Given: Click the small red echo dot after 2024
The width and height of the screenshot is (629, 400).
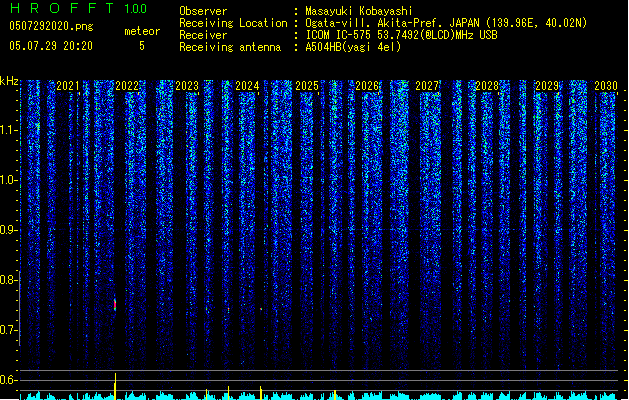Looking at the screenshot, I should (261, 309).
